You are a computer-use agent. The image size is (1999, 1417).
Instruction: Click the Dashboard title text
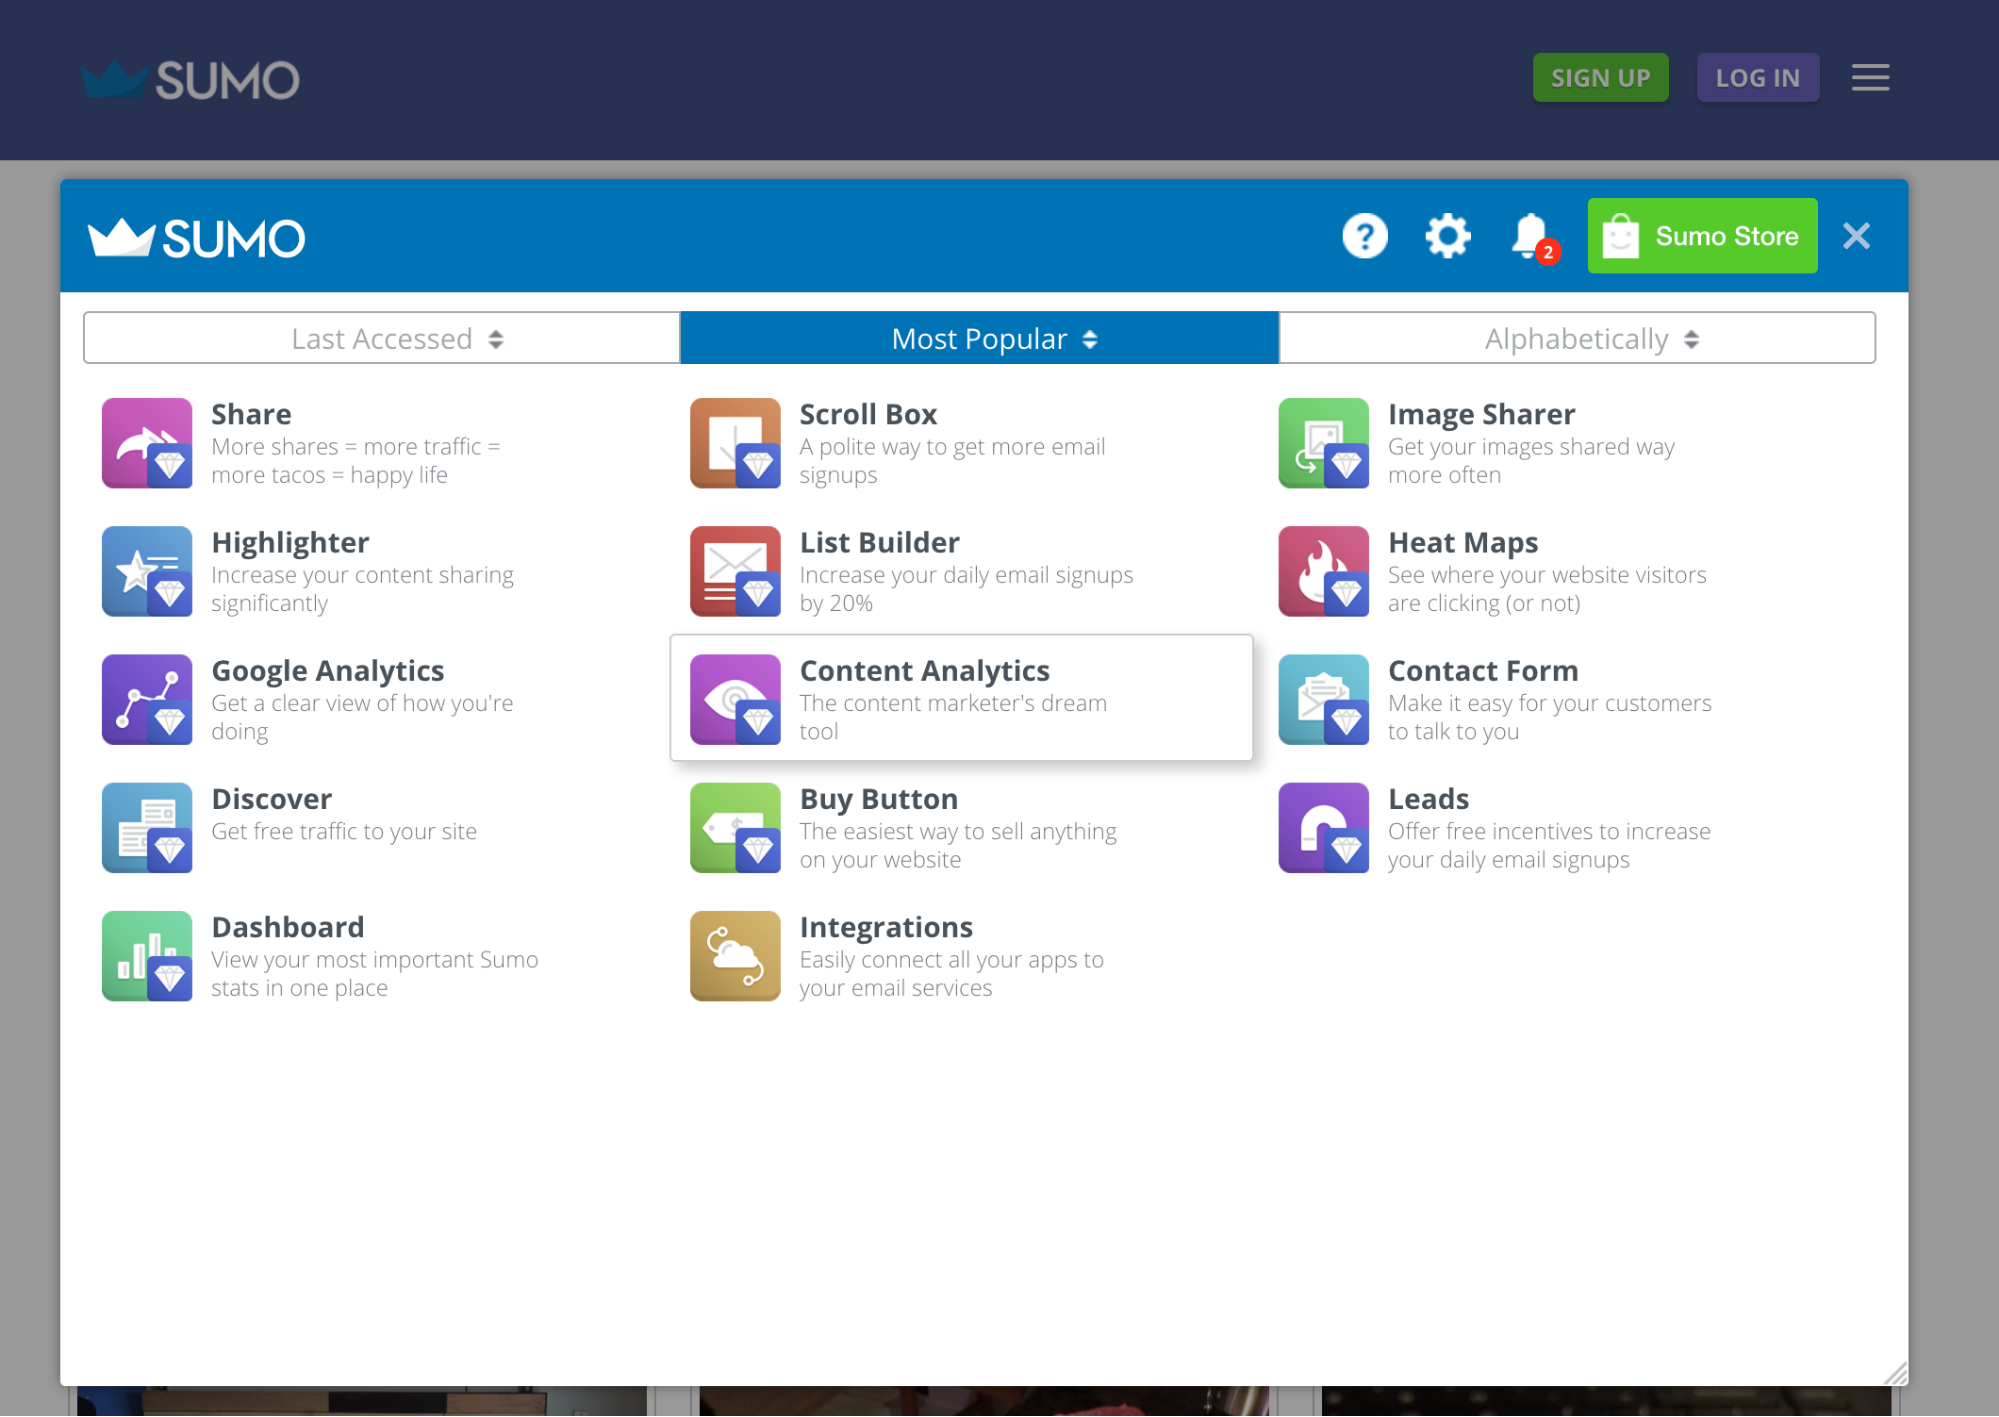pos(287,926)
